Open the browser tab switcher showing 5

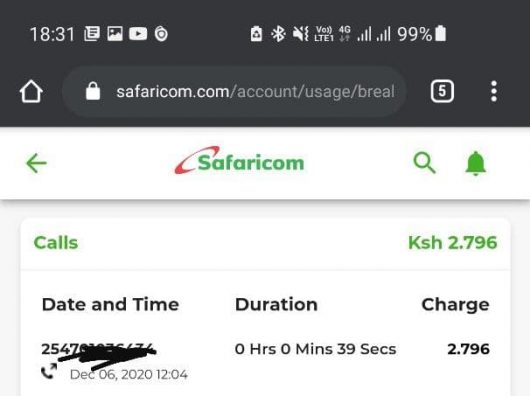pos(442,91)
